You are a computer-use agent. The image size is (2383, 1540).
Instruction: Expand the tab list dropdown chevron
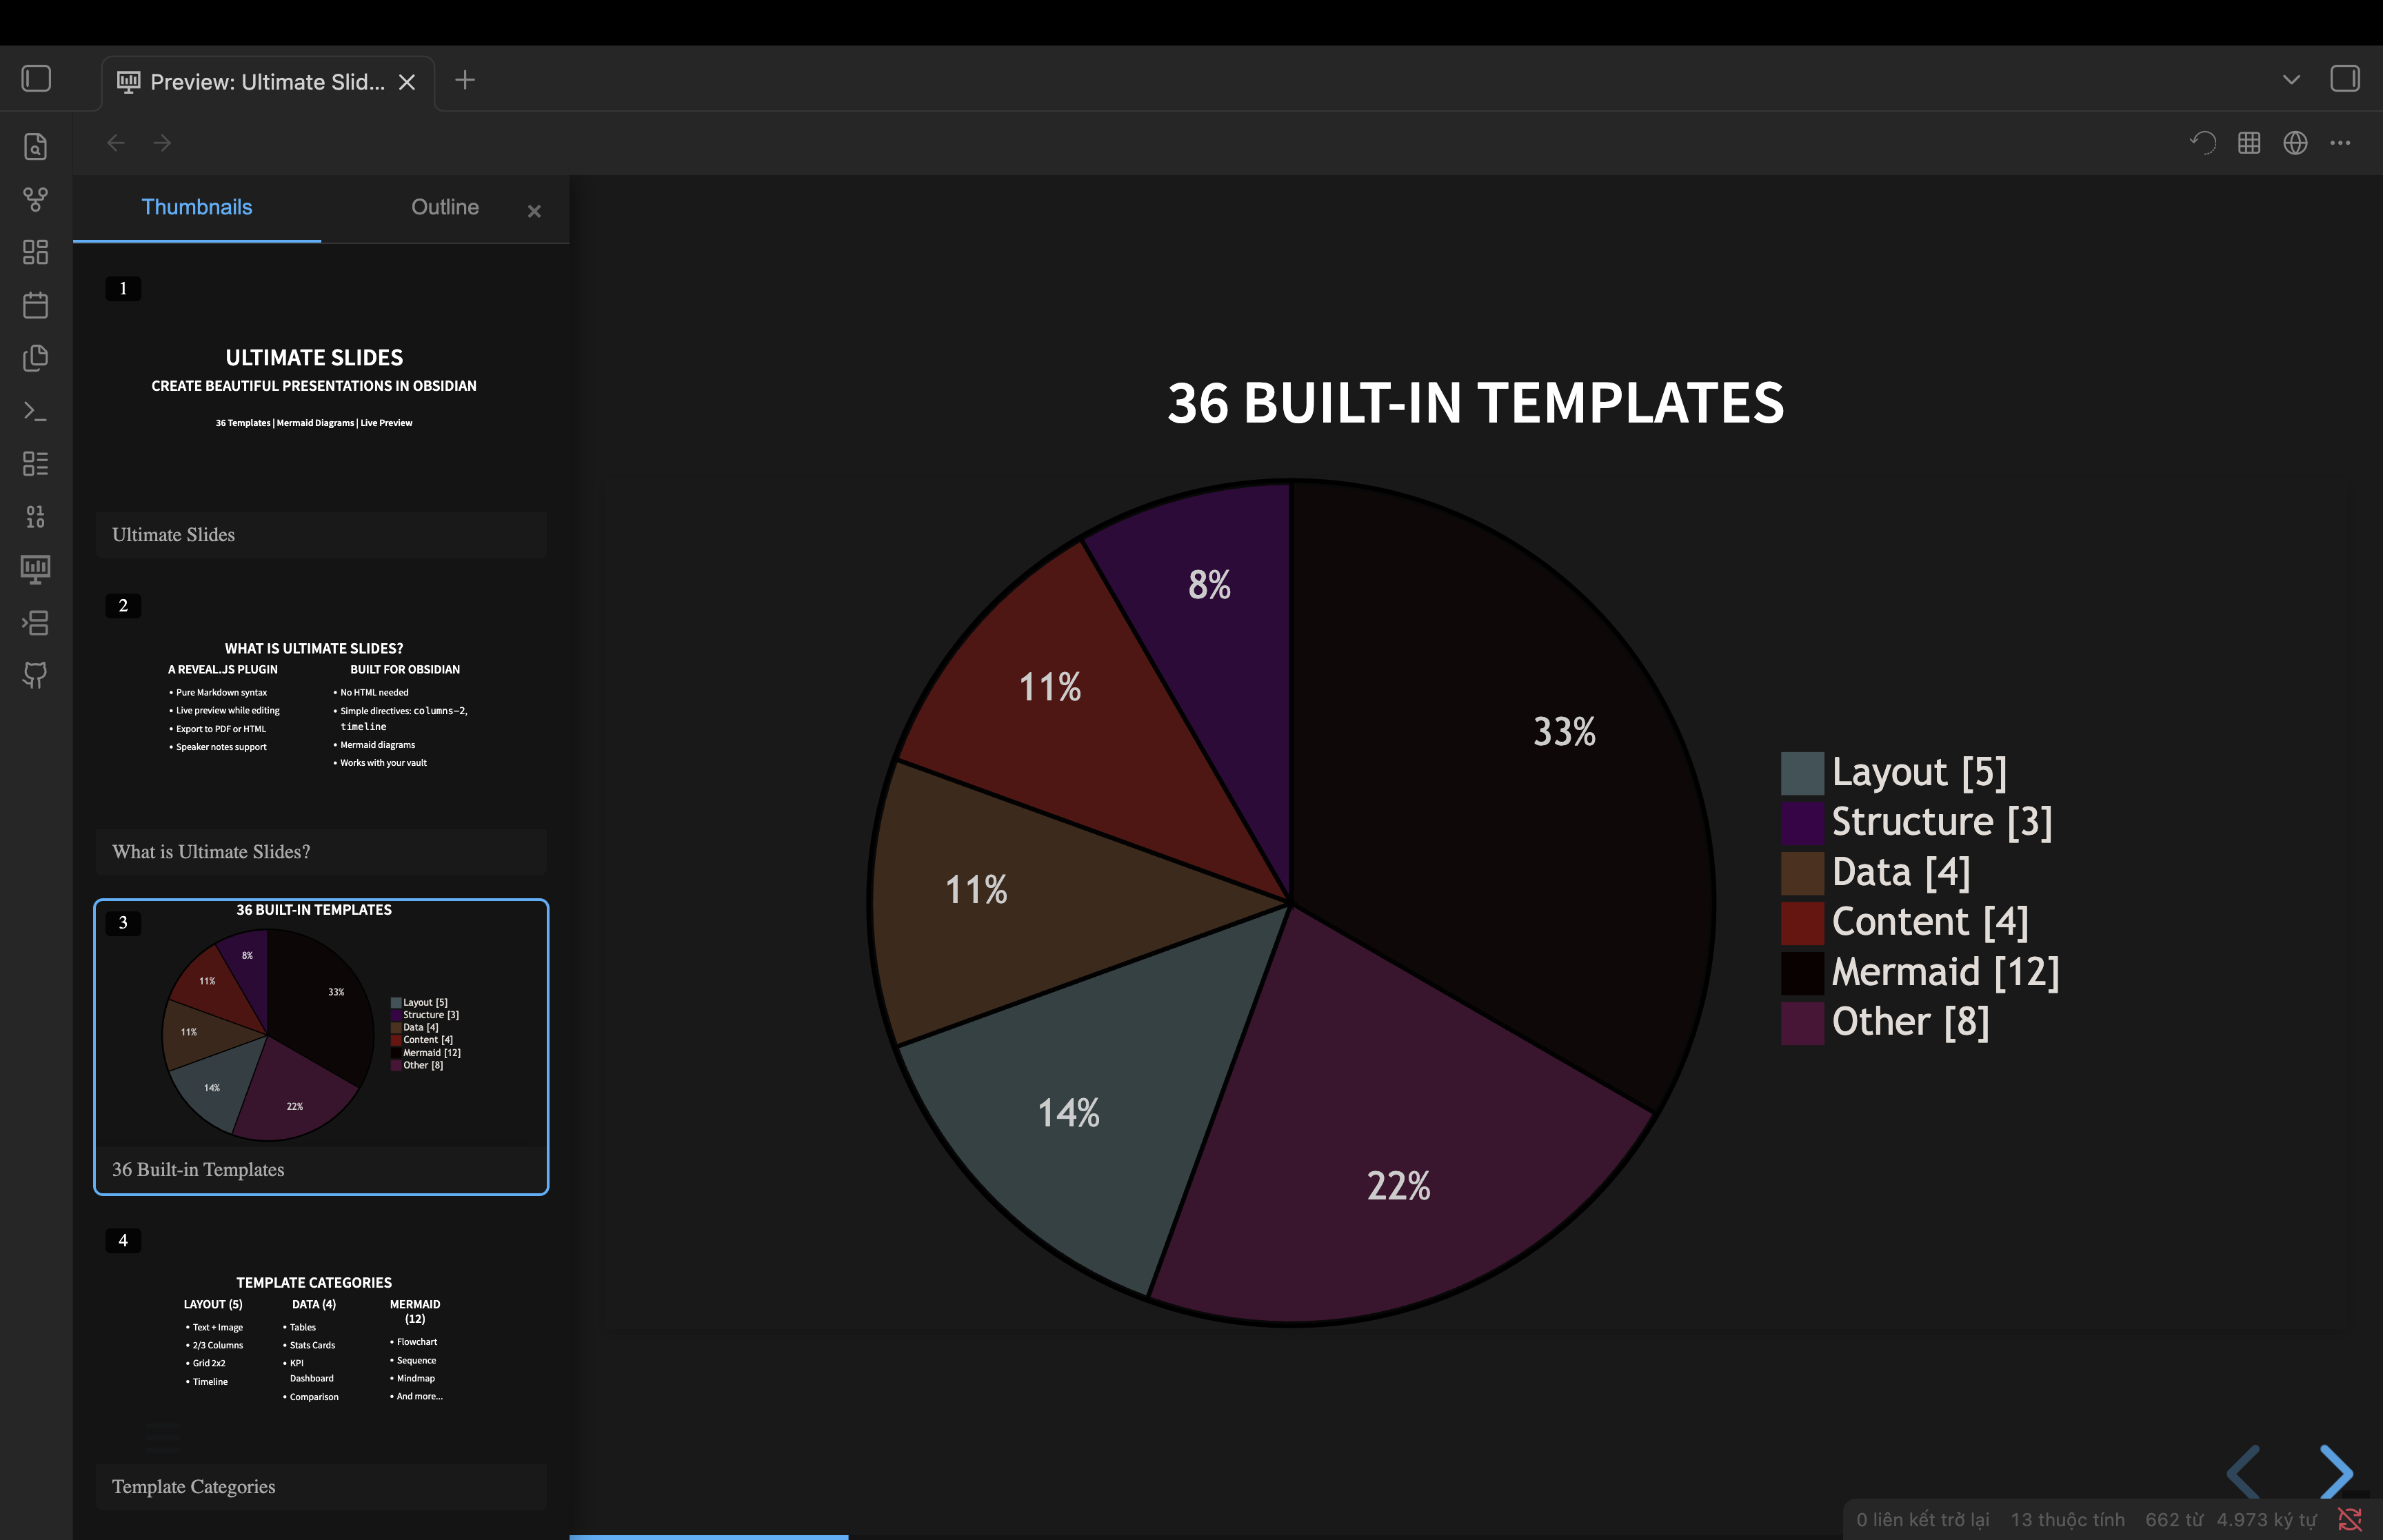tap(2291, 79)
